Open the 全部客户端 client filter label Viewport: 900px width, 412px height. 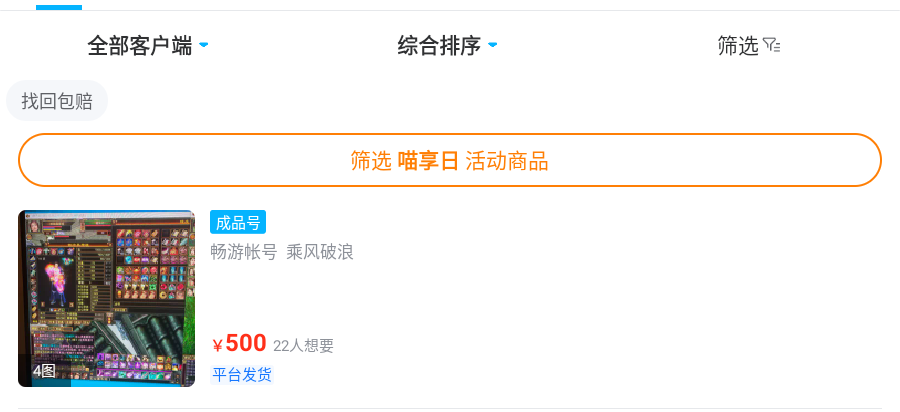point(139,45)
